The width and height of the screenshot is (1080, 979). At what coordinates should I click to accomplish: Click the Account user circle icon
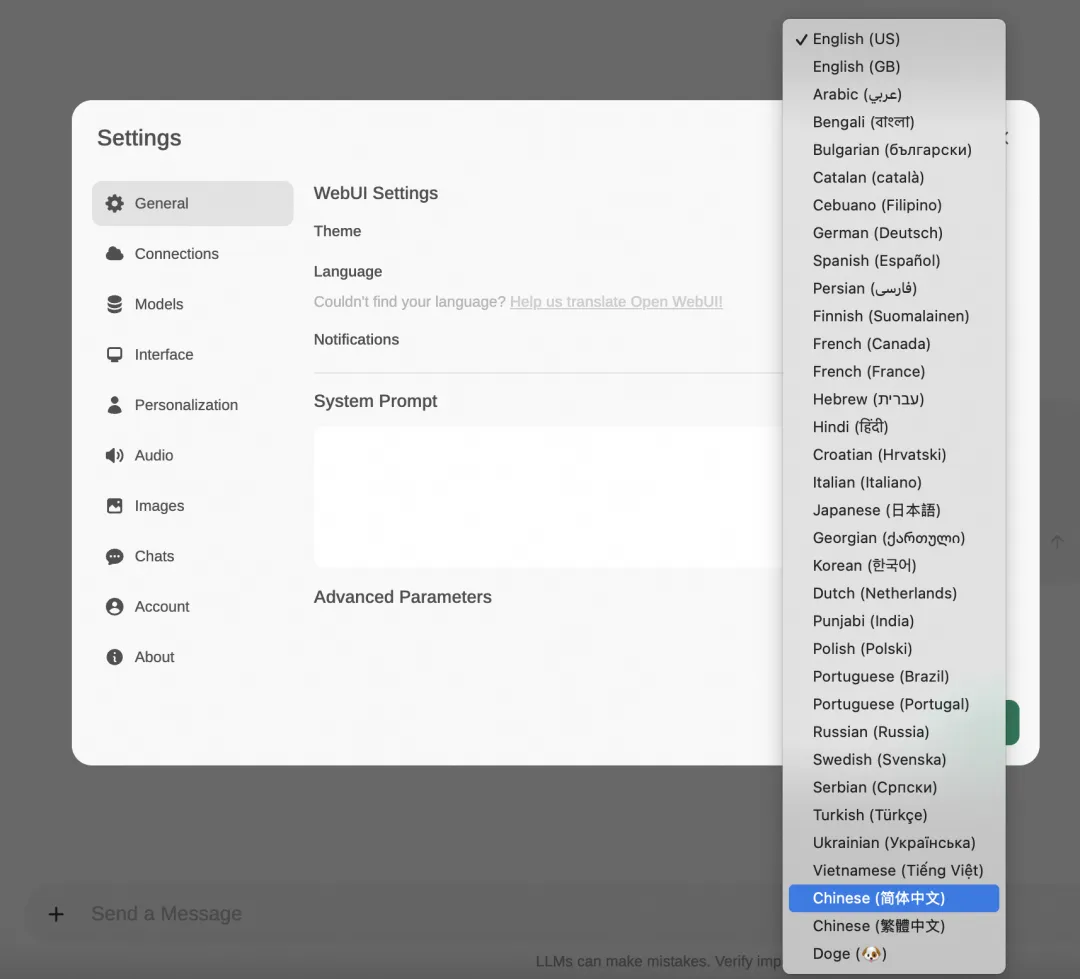[114, 606]
